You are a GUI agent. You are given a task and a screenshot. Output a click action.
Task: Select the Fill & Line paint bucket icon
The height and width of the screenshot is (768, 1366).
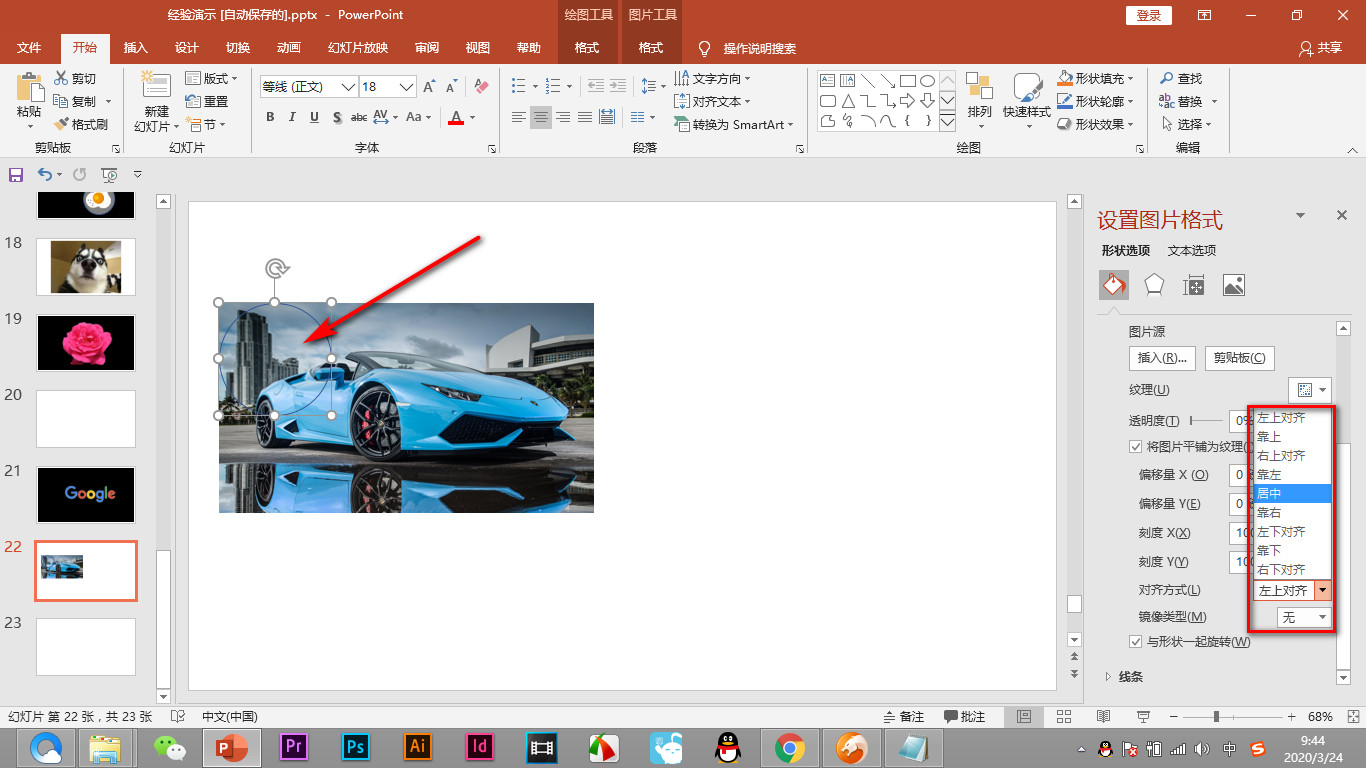coord(1114,286)
